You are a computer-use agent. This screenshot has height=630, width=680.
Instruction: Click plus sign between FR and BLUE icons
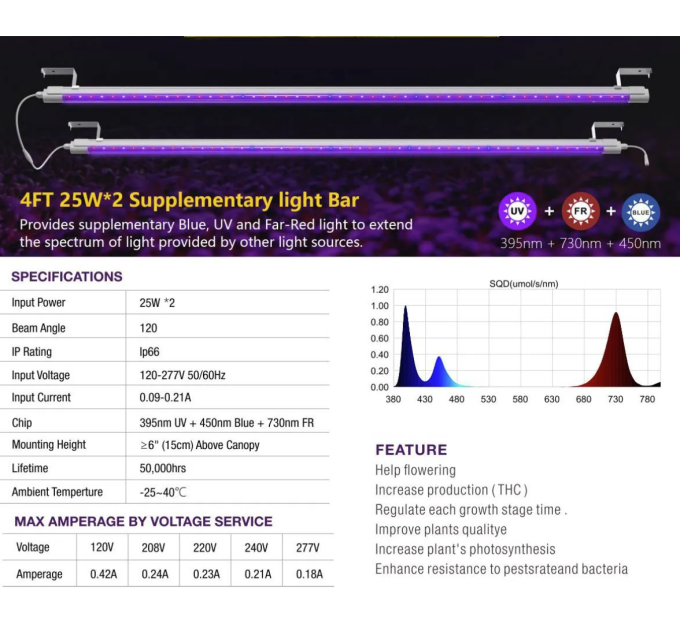pos(610,212)
